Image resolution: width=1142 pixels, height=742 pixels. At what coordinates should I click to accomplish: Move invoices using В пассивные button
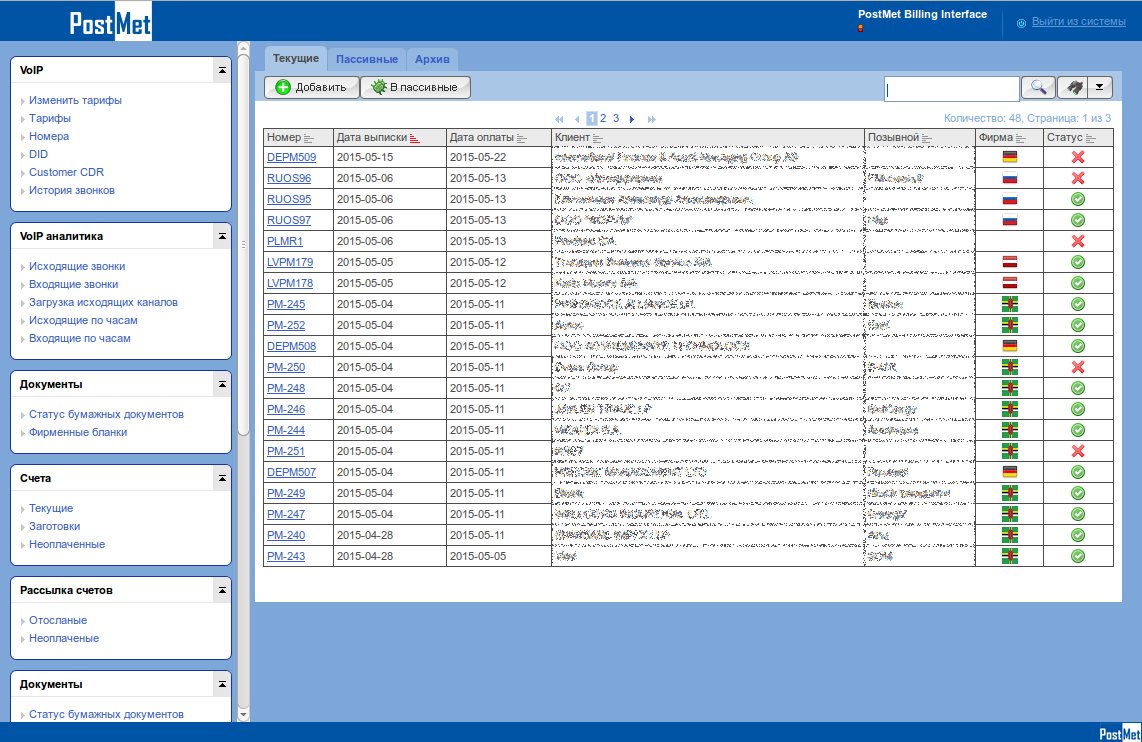click(x=415, y=87)
